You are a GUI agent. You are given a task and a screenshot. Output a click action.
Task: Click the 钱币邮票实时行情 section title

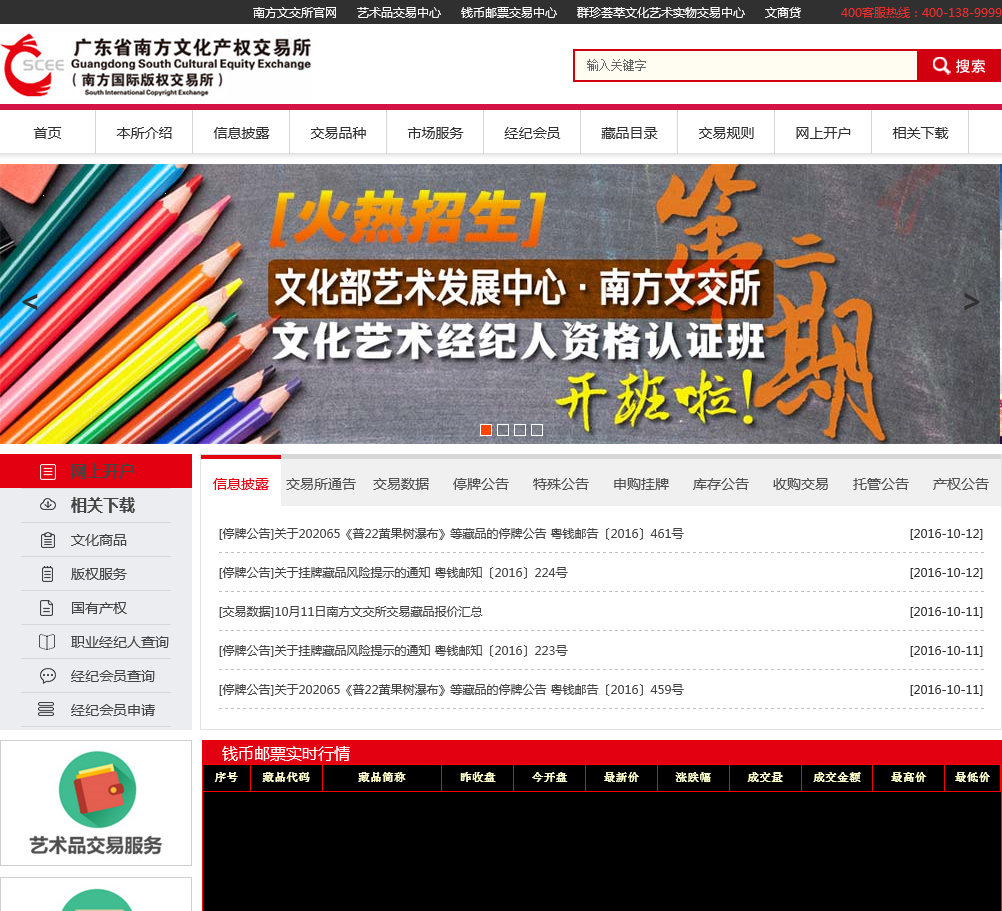[x=286, y=753]
